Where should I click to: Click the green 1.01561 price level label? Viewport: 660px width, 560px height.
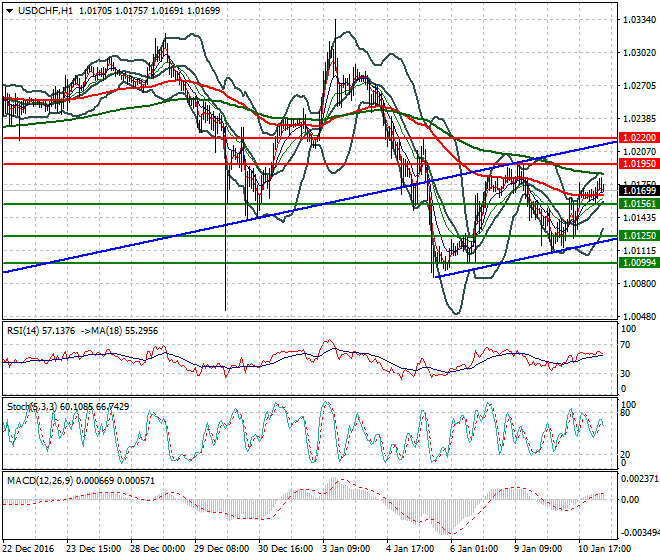[639, 204]
